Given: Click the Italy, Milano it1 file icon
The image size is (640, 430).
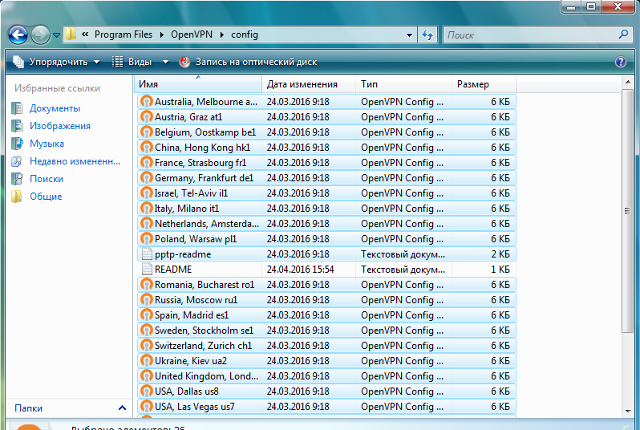Looking at the screenshot, I should point(146,208).
